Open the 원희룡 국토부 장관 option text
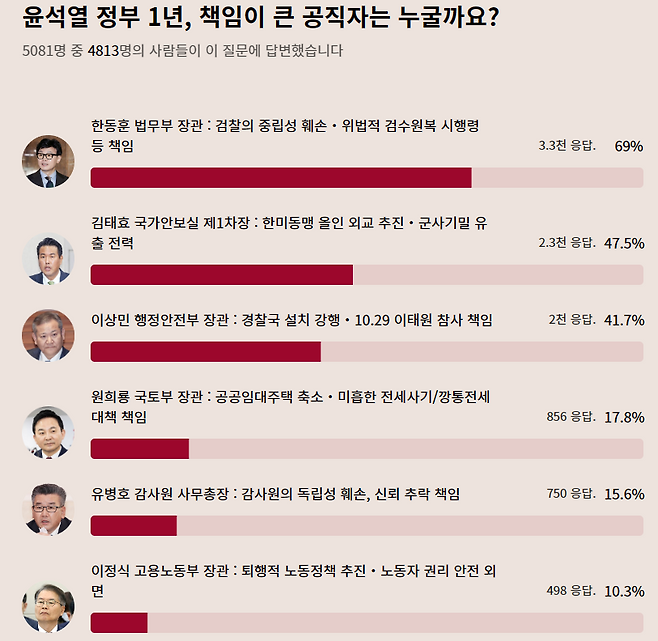 (x=290, y=407)
